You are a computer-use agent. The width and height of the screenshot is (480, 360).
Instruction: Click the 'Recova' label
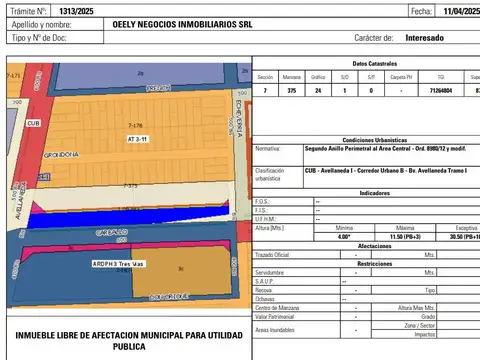pos(263,290)
